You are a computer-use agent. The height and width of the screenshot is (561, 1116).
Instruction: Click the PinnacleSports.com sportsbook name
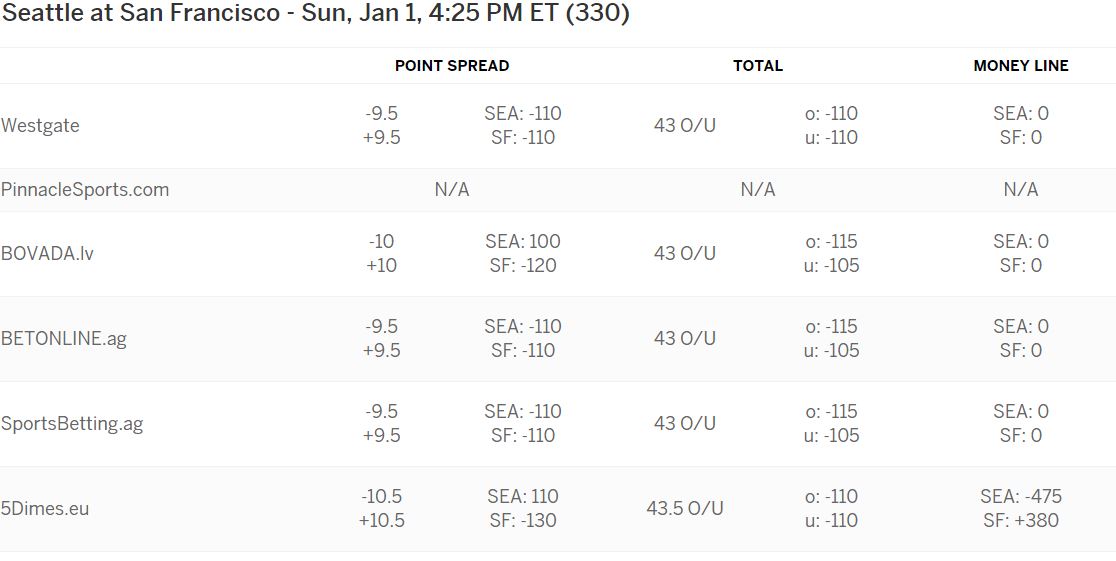(85, 189)
